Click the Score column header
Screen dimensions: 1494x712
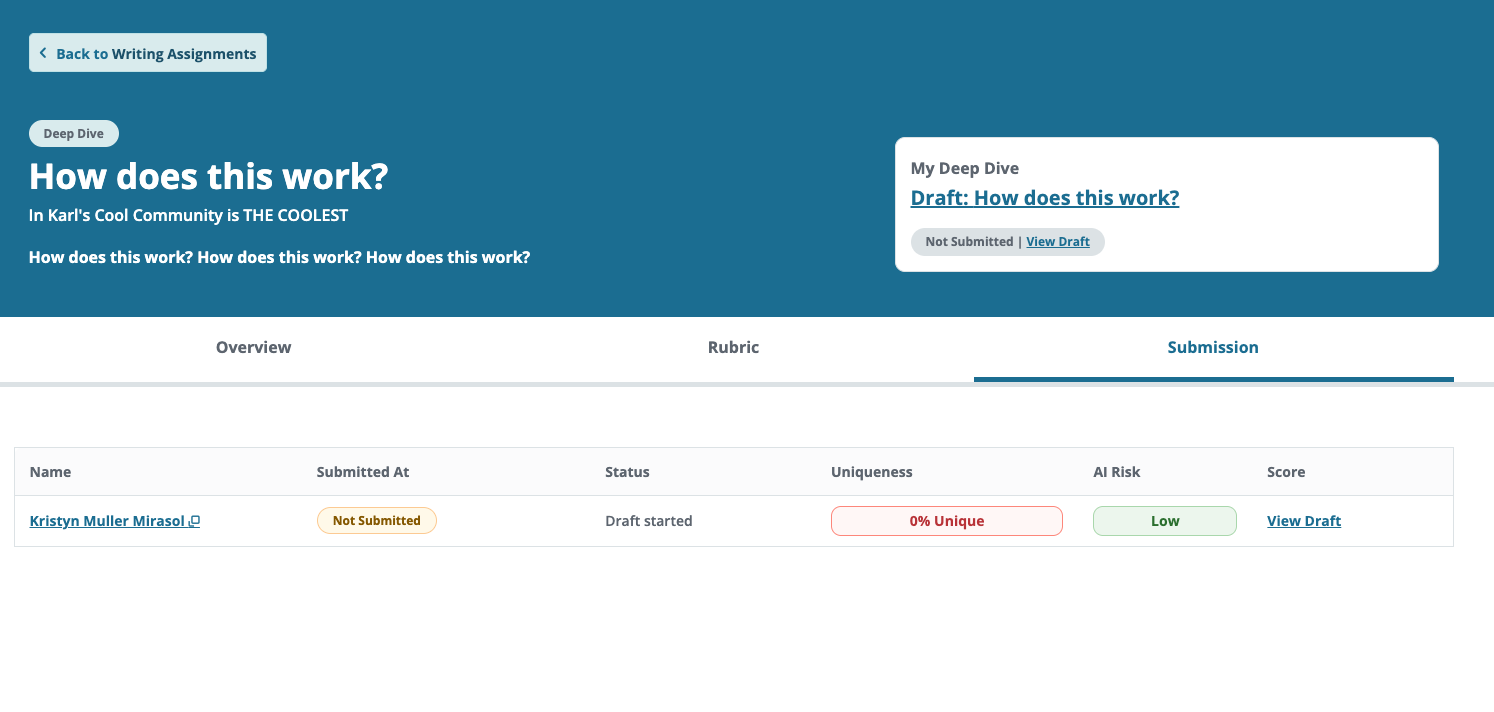click(1286, 472)
